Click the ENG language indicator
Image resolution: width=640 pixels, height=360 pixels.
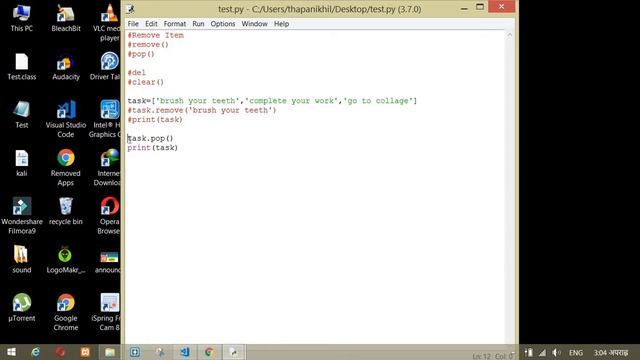click(x=576, y=353)
